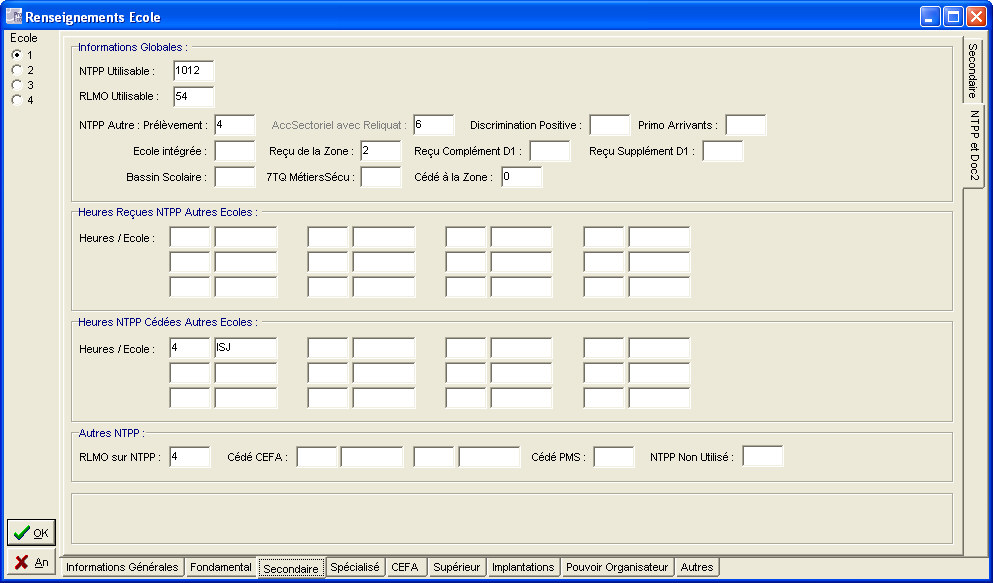Click the Reçu Supplément D1 field
Image resolution: width=993 pixels, height=583 pixels.
click(723, 151)
